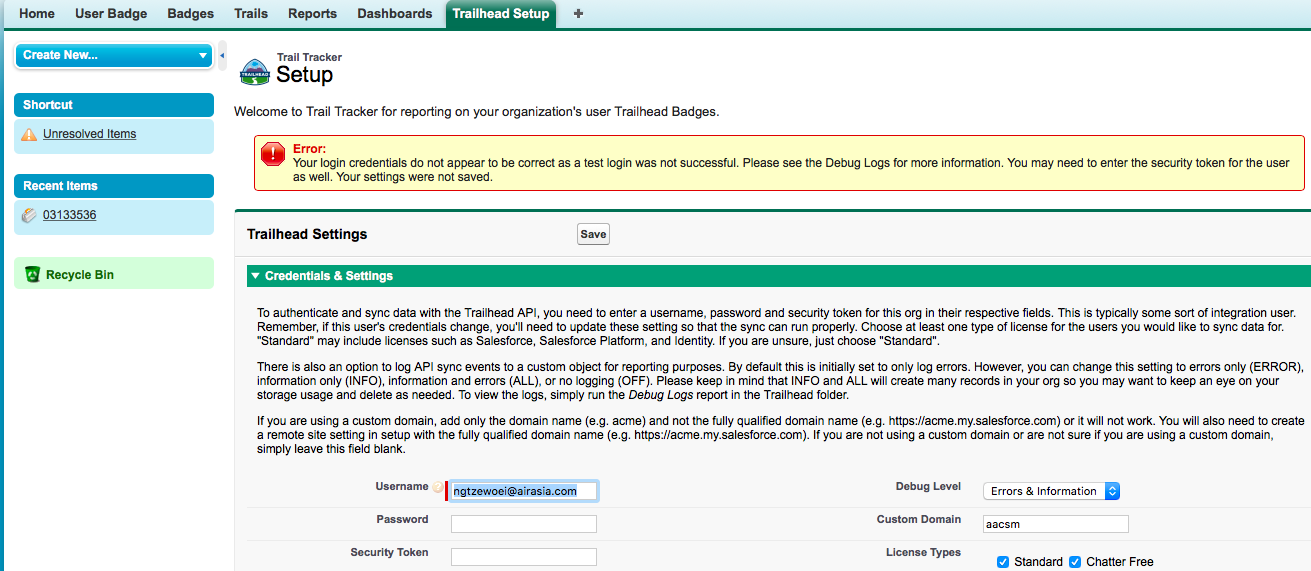Click the Debug Level label
1311x571 pixels.
(928, 487)
